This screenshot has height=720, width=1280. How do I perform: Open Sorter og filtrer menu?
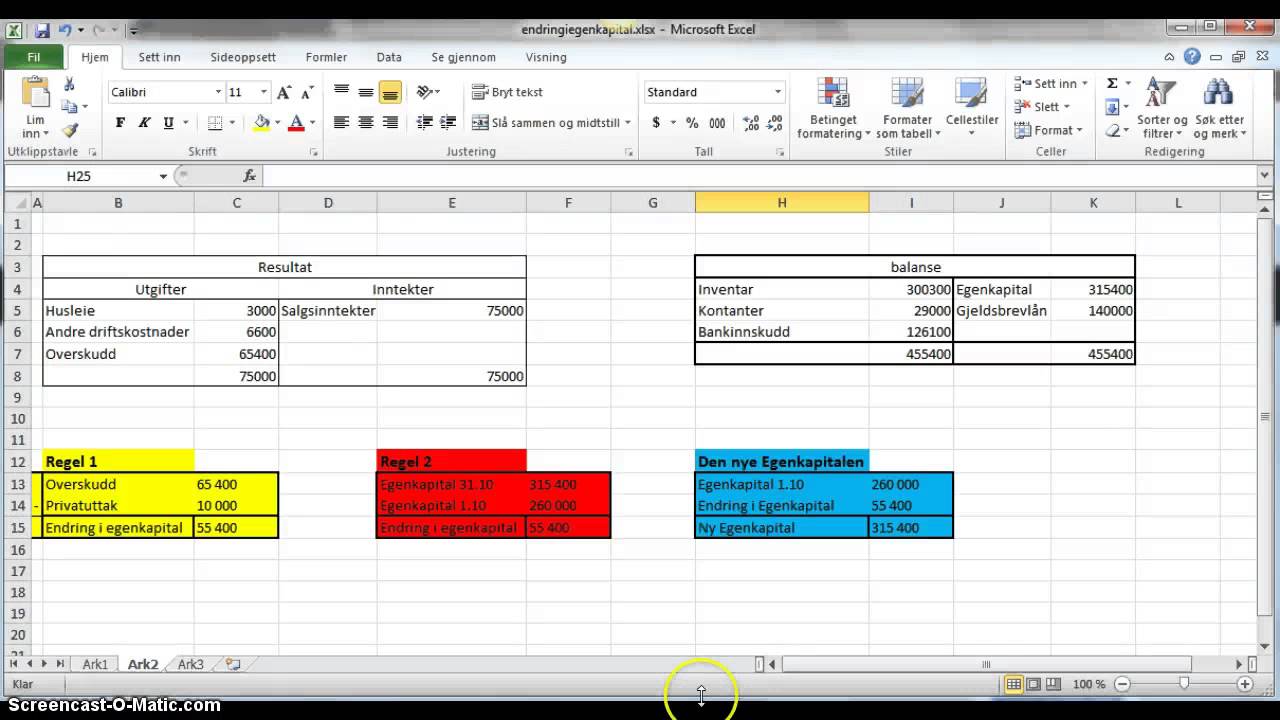click(1162, 108)
